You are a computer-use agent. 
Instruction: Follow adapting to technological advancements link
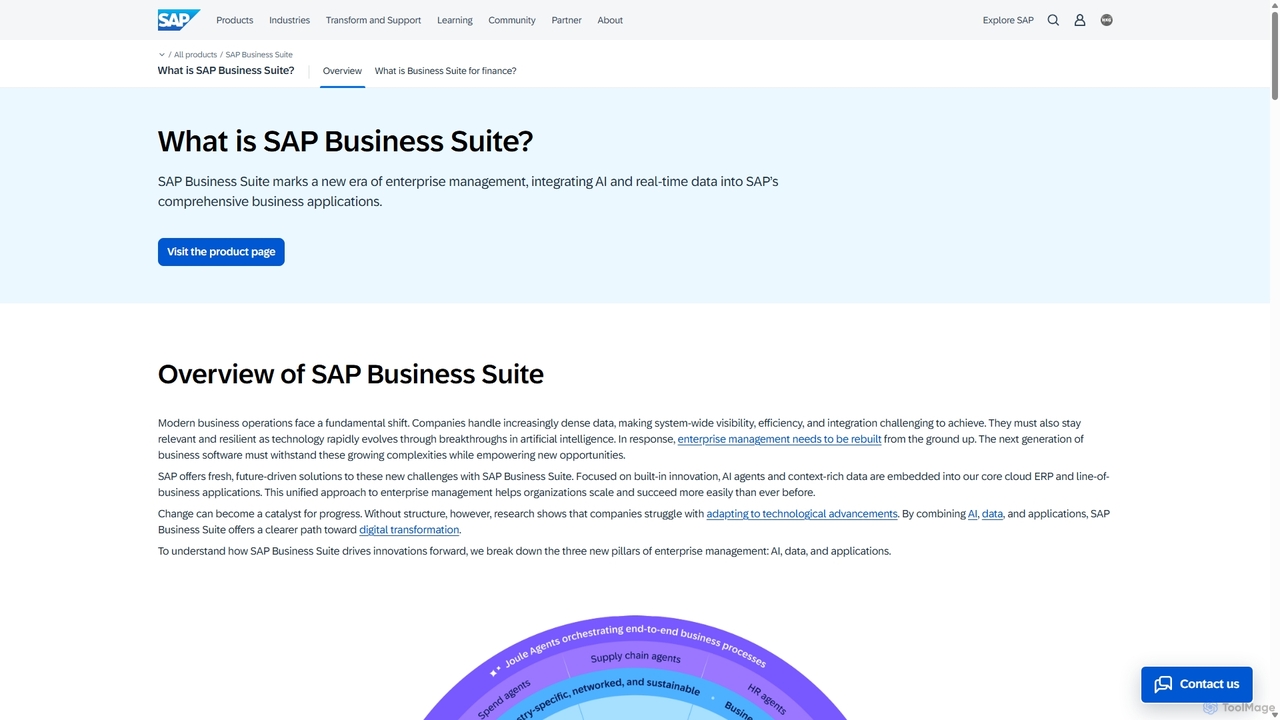802,514
